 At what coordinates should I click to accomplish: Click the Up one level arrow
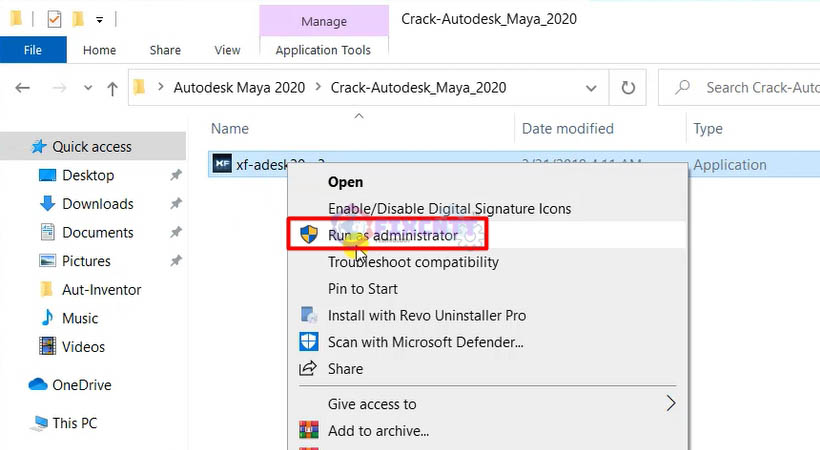pos(113,88)
